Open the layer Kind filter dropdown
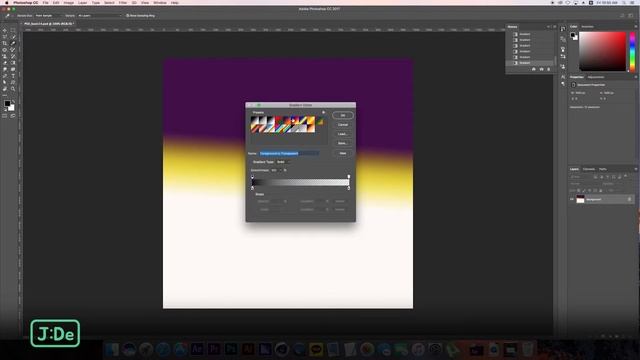Viewport: 640px width, 360px height. (x=580, y=177)
